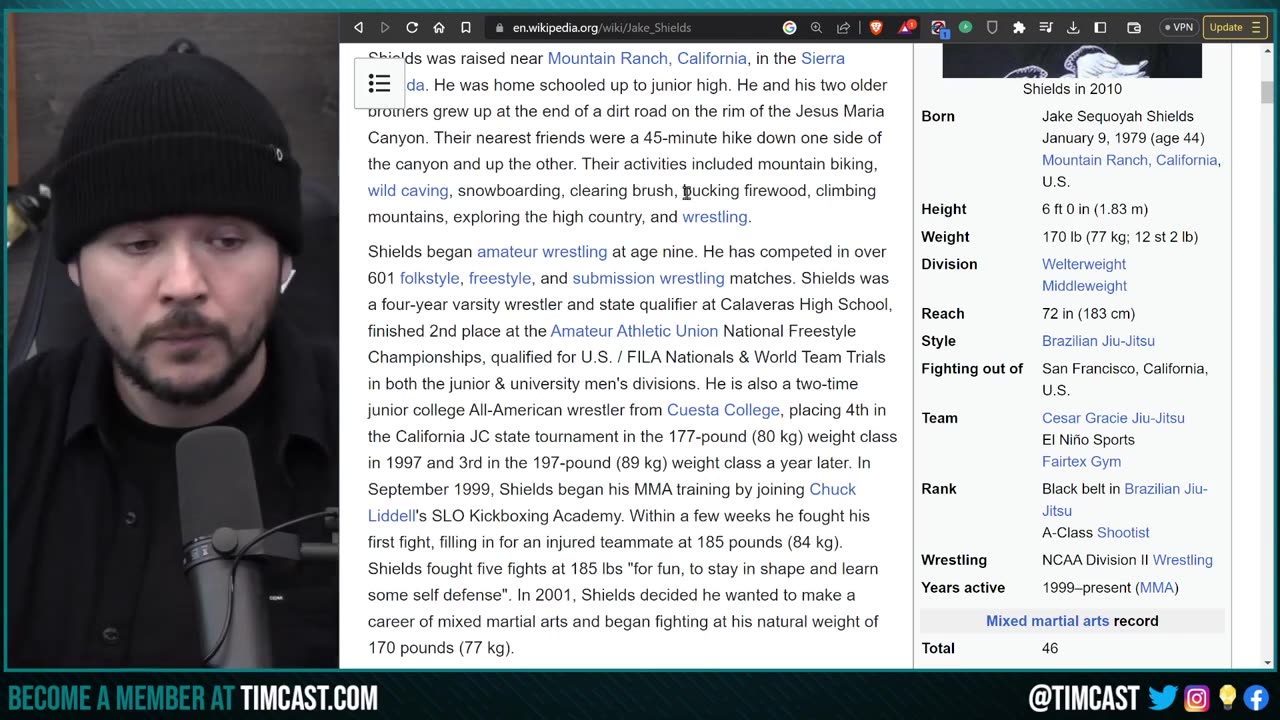Click the page vertical scrollbar thumb
Screen dimensions: 1280x720
(1267, 92)
